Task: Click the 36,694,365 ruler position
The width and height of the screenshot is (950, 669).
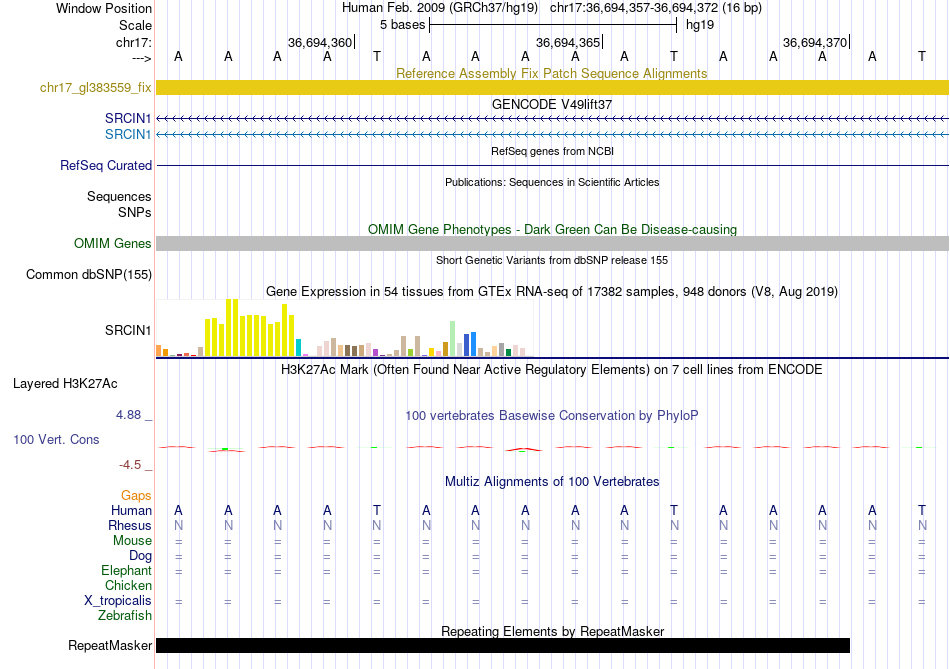Action: 568,42
